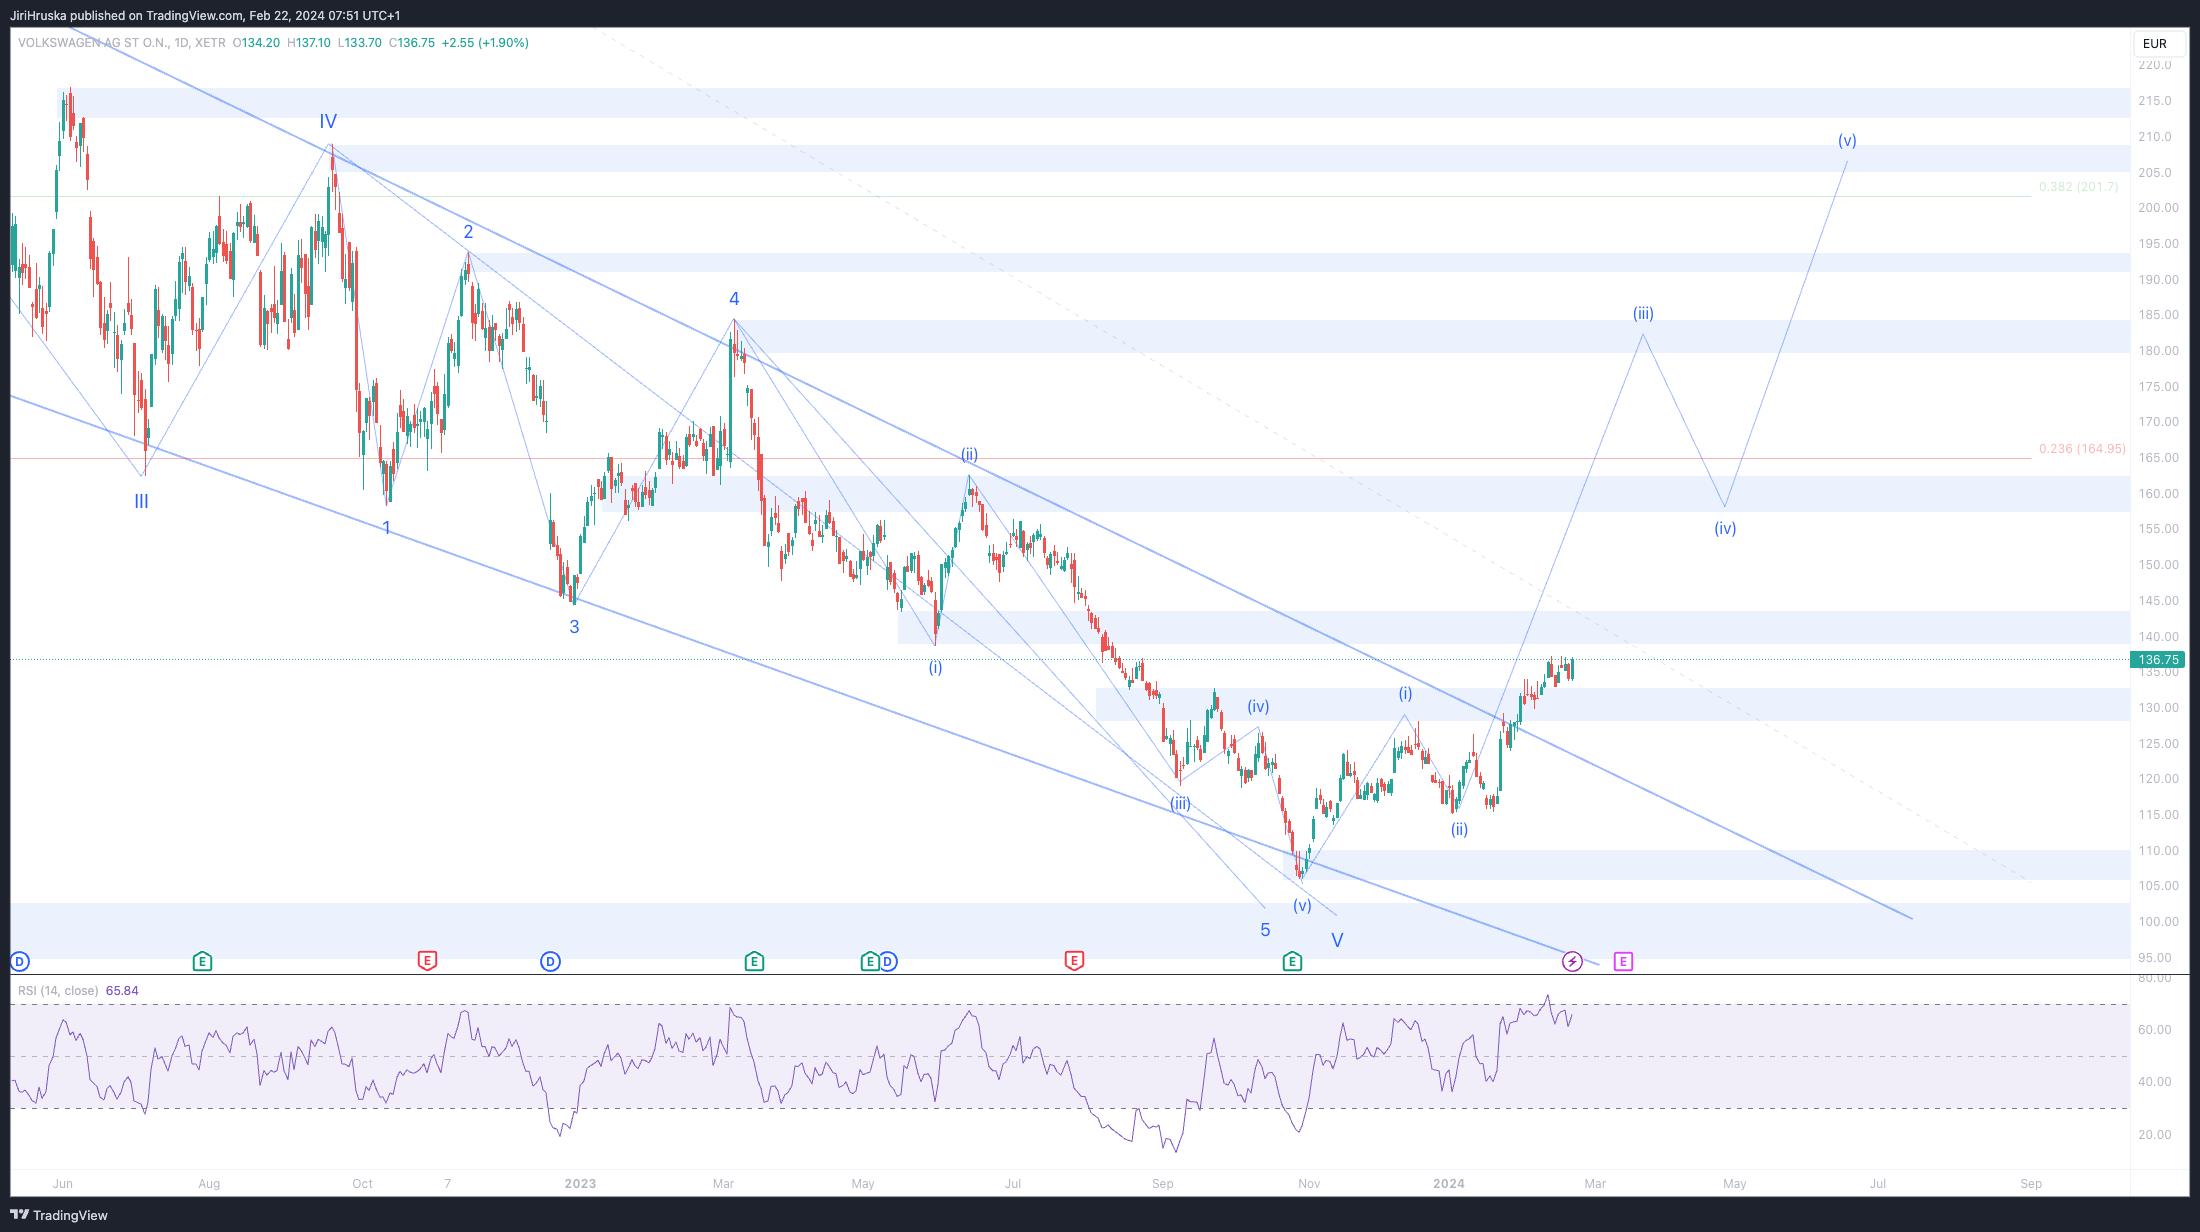Open the EUR currency selector
The height and width of the screenshot is (1232, 2200).
2155,44
